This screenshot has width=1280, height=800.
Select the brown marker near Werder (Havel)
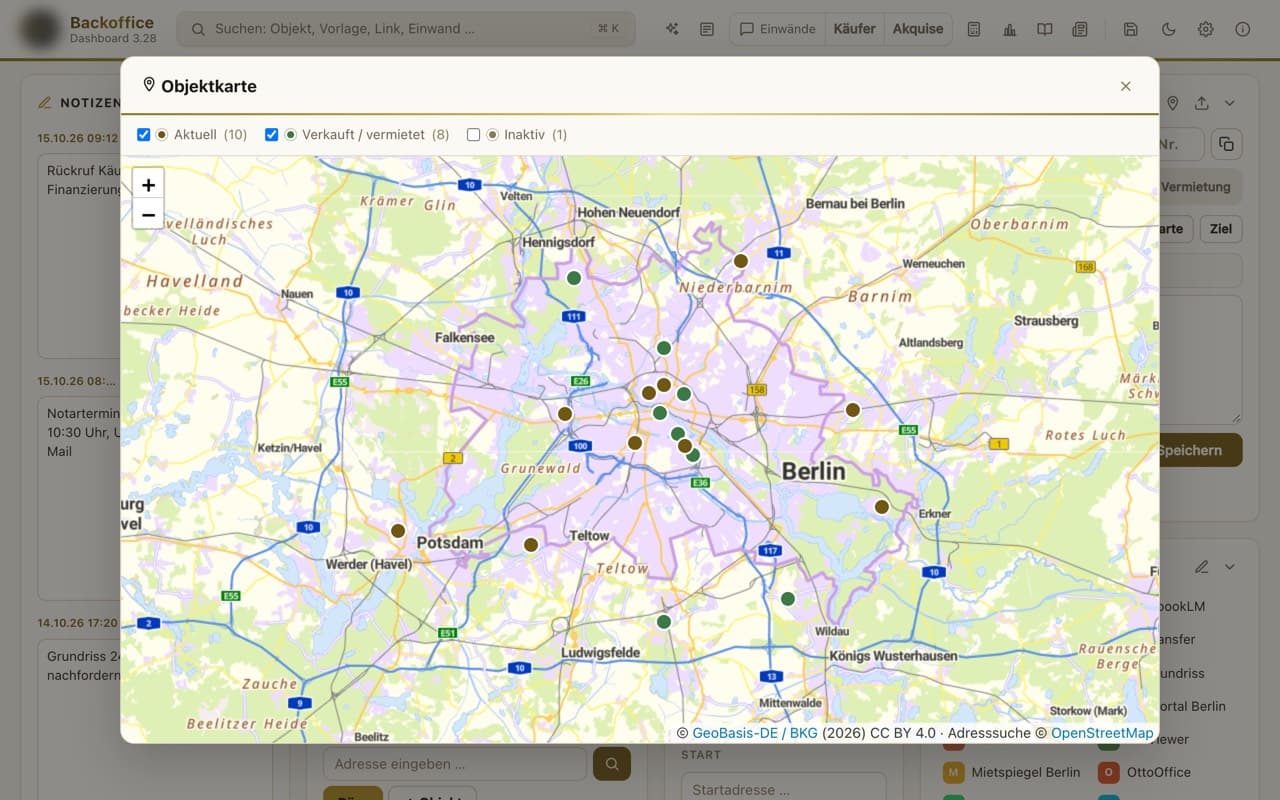(398, 531)
